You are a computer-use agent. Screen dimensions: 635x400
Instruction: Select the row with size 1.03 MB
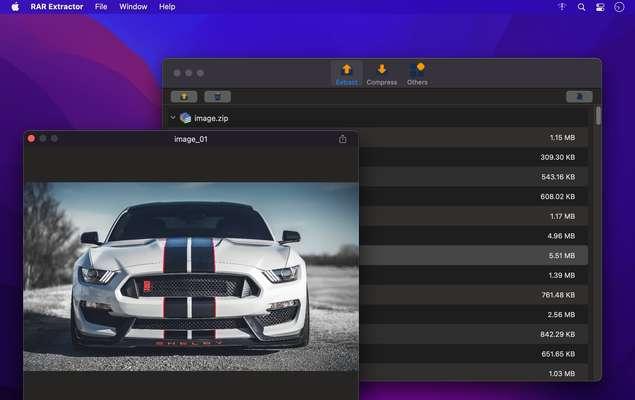pyautogui.click(x=473, y=372)
